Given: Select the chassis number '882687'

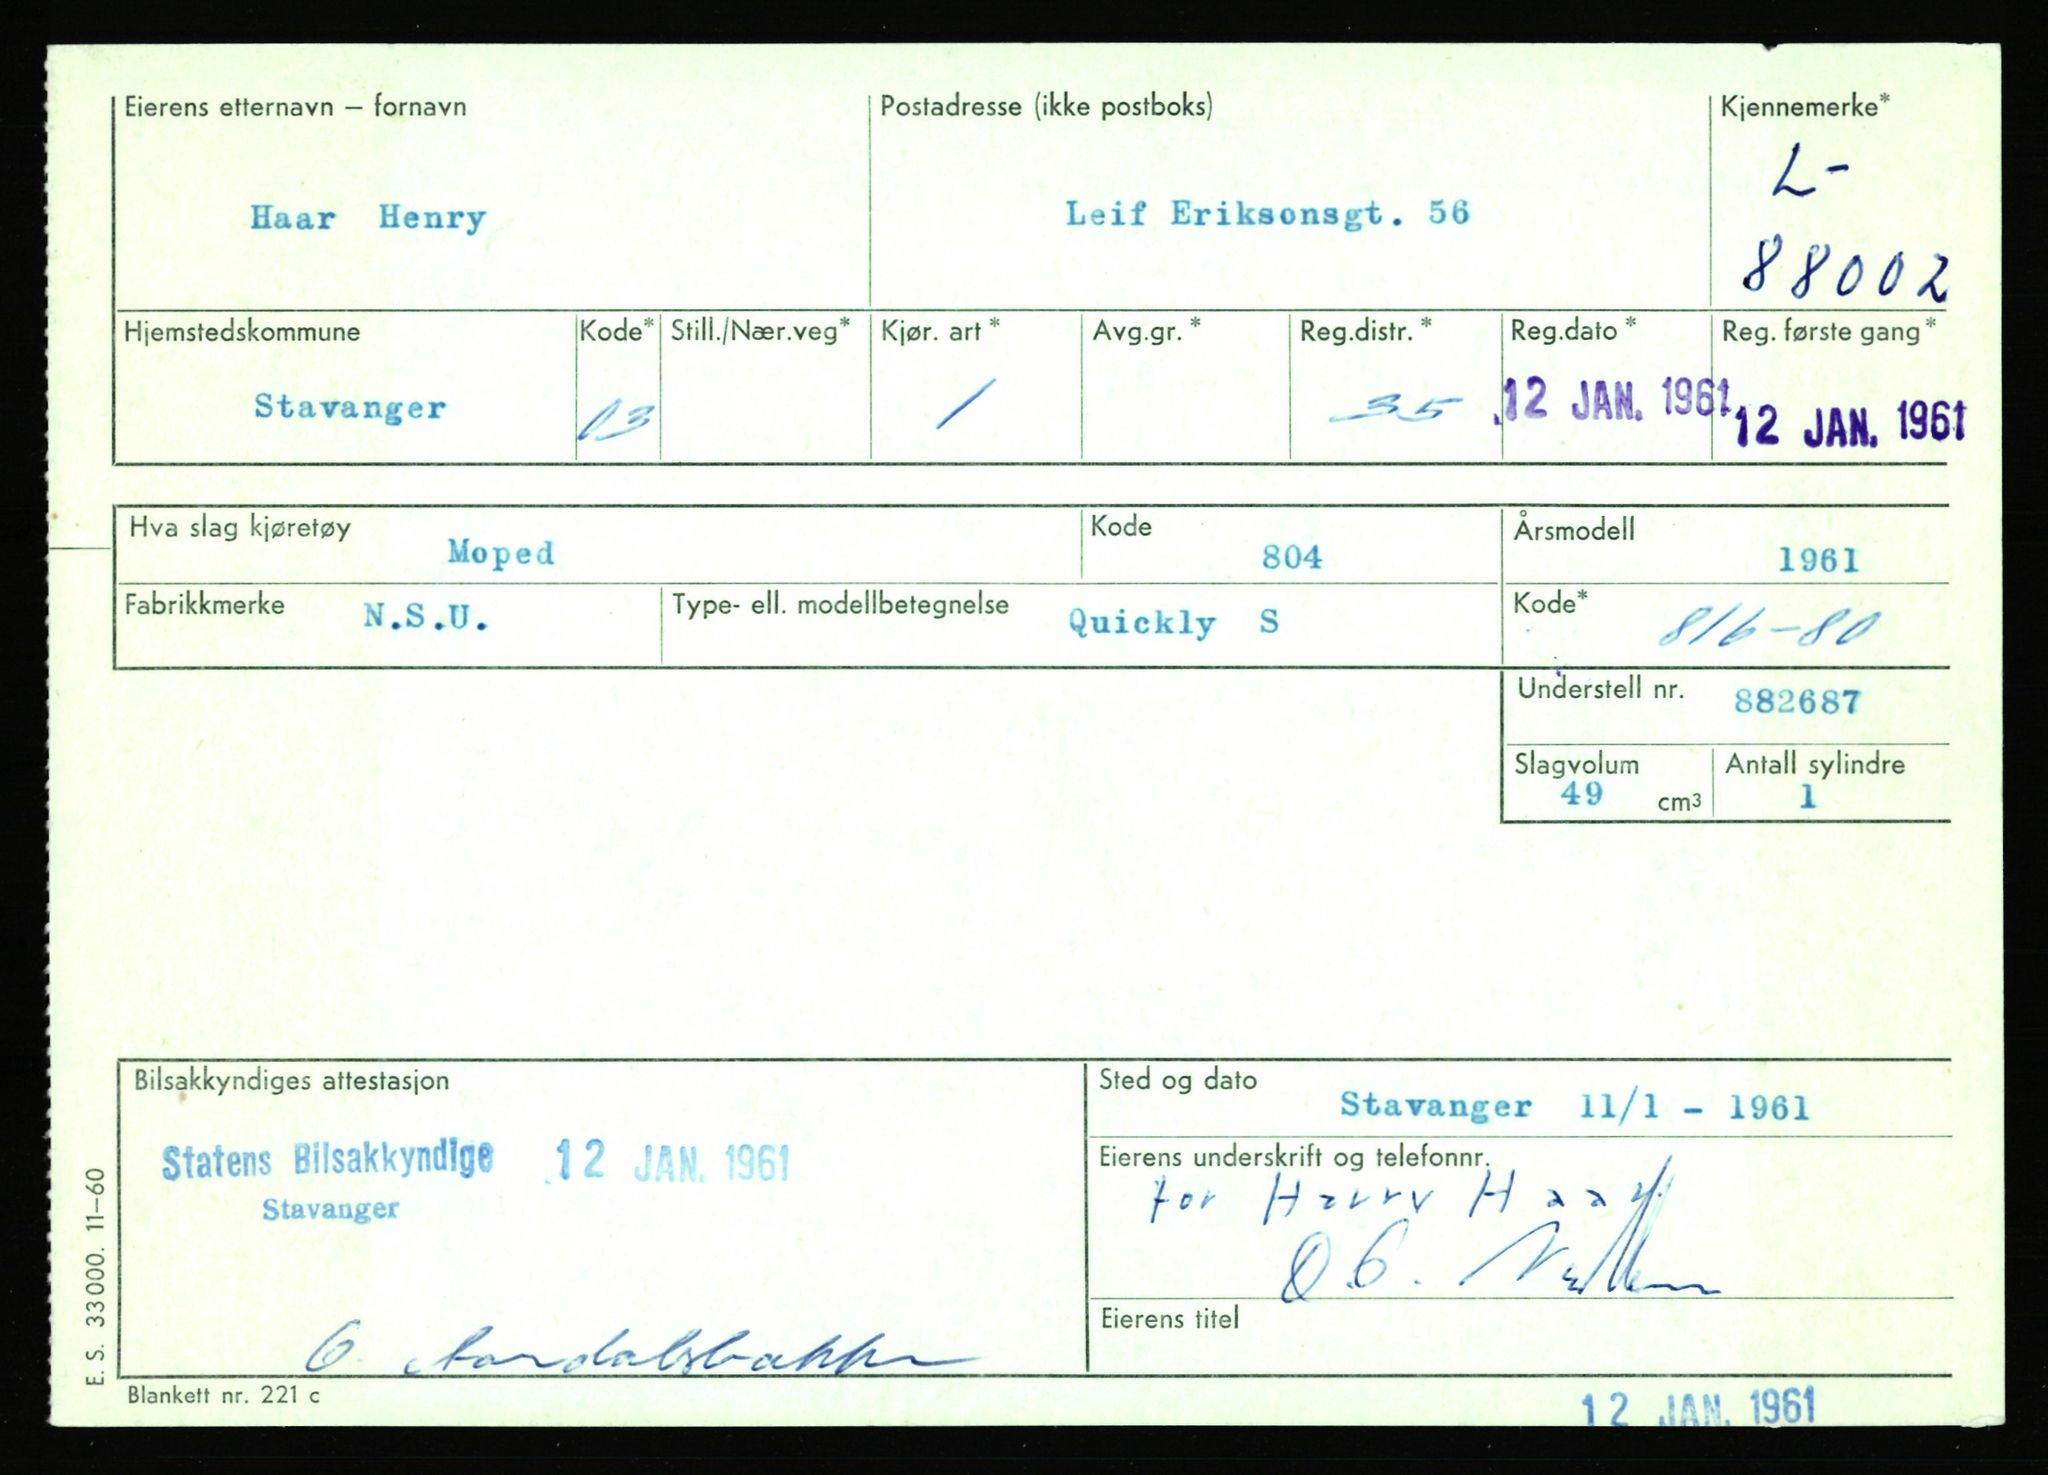Looking at the screenshot, I should pyautogui.click(x=1797, y=702).
